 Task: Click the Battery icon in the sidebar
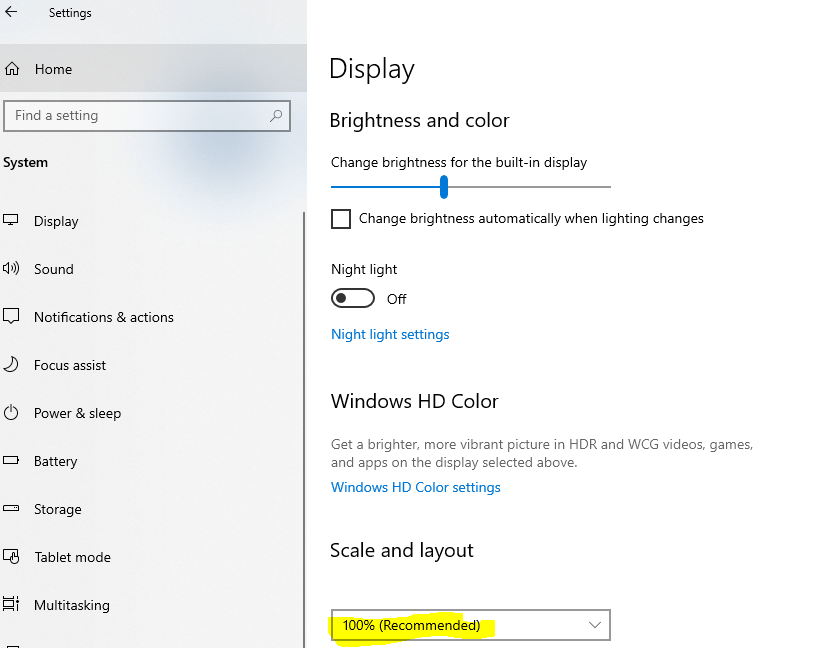click(11, 461)
